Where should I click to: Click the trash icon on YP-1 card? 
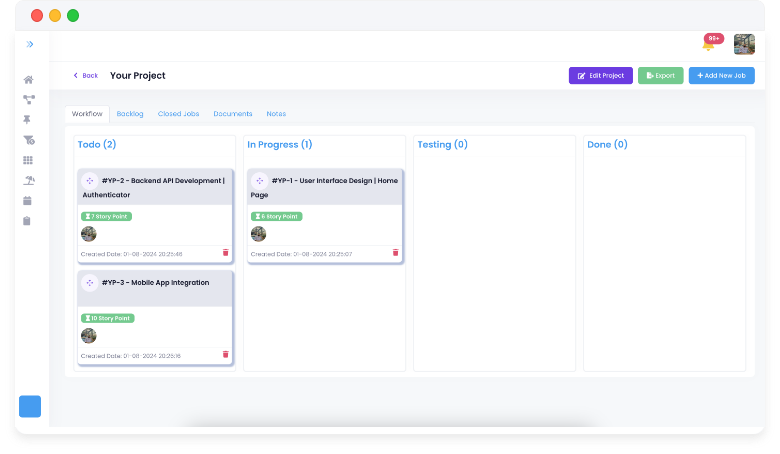(x=395, y=253)
